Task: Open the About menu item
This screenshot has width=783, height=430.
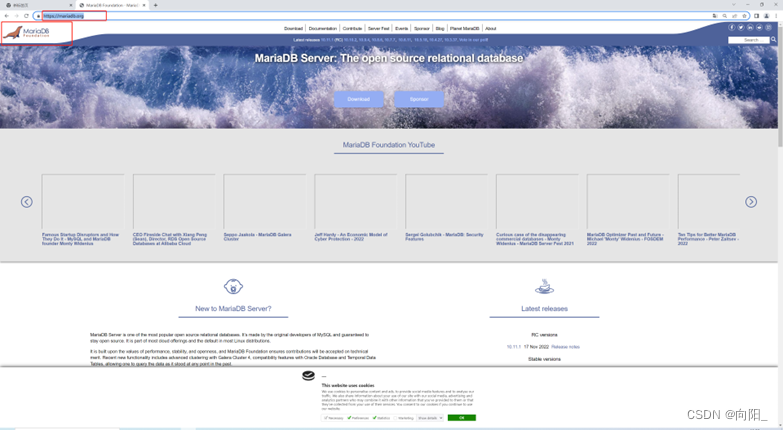Action: point(491,28)
